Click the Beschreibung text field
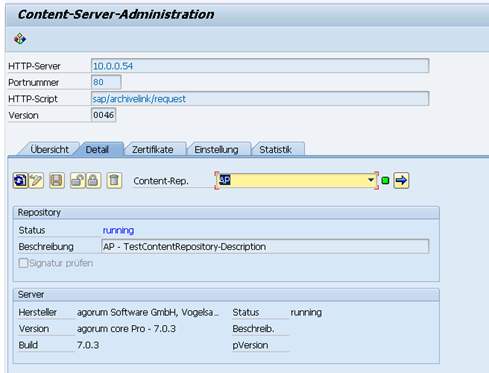Viewport: 489px width, 373px height. click(x=265, y=247)
